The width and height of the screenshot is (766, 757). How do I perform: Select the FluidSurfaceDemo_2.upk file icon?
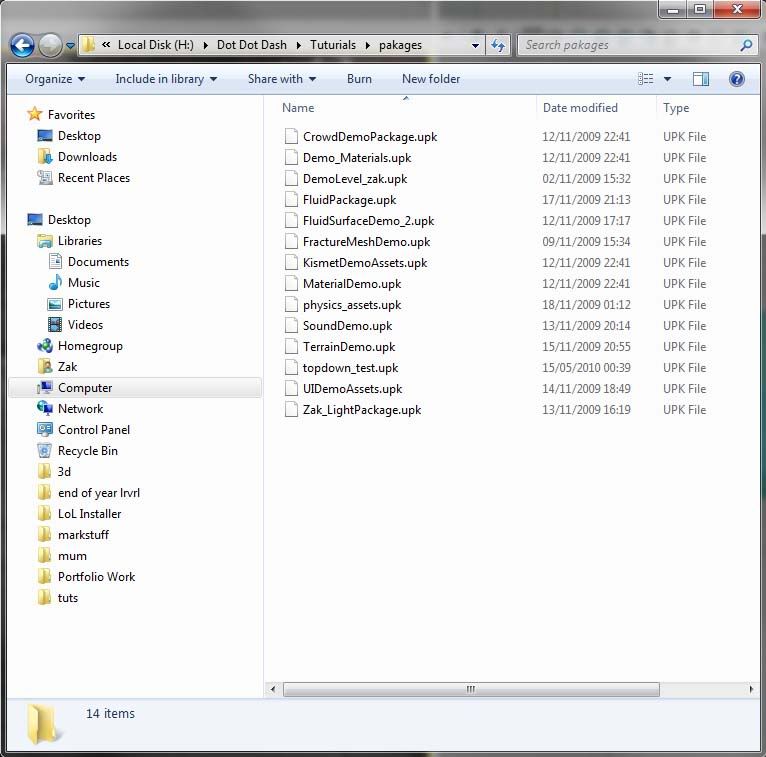(291, 220)
